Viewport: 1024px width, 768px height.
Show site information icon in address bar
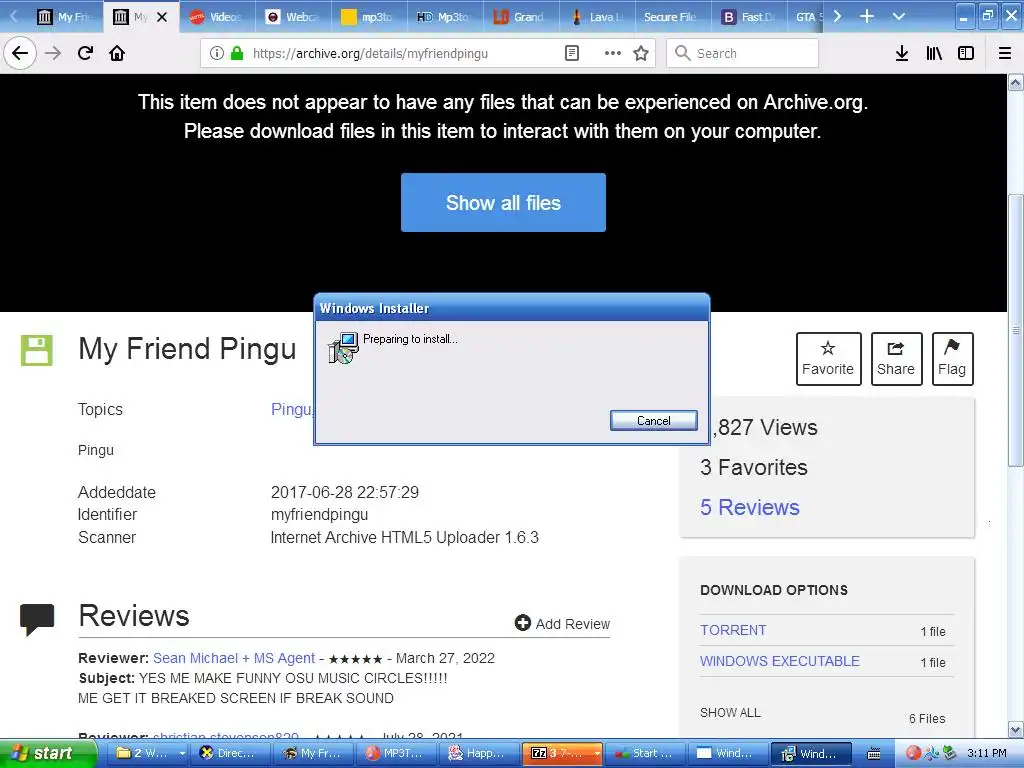216,53
